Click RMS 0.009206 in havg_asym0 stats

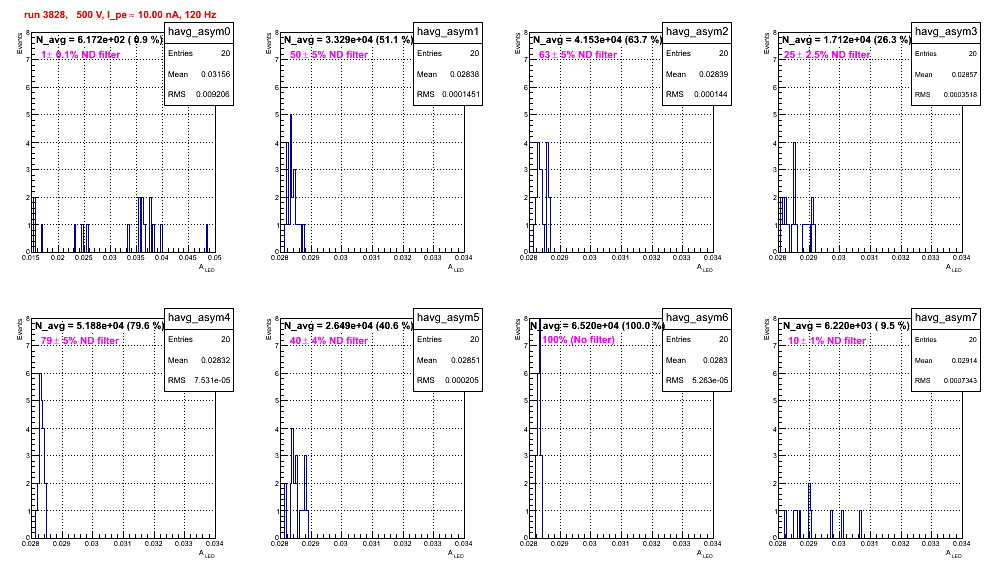(199, 95)
